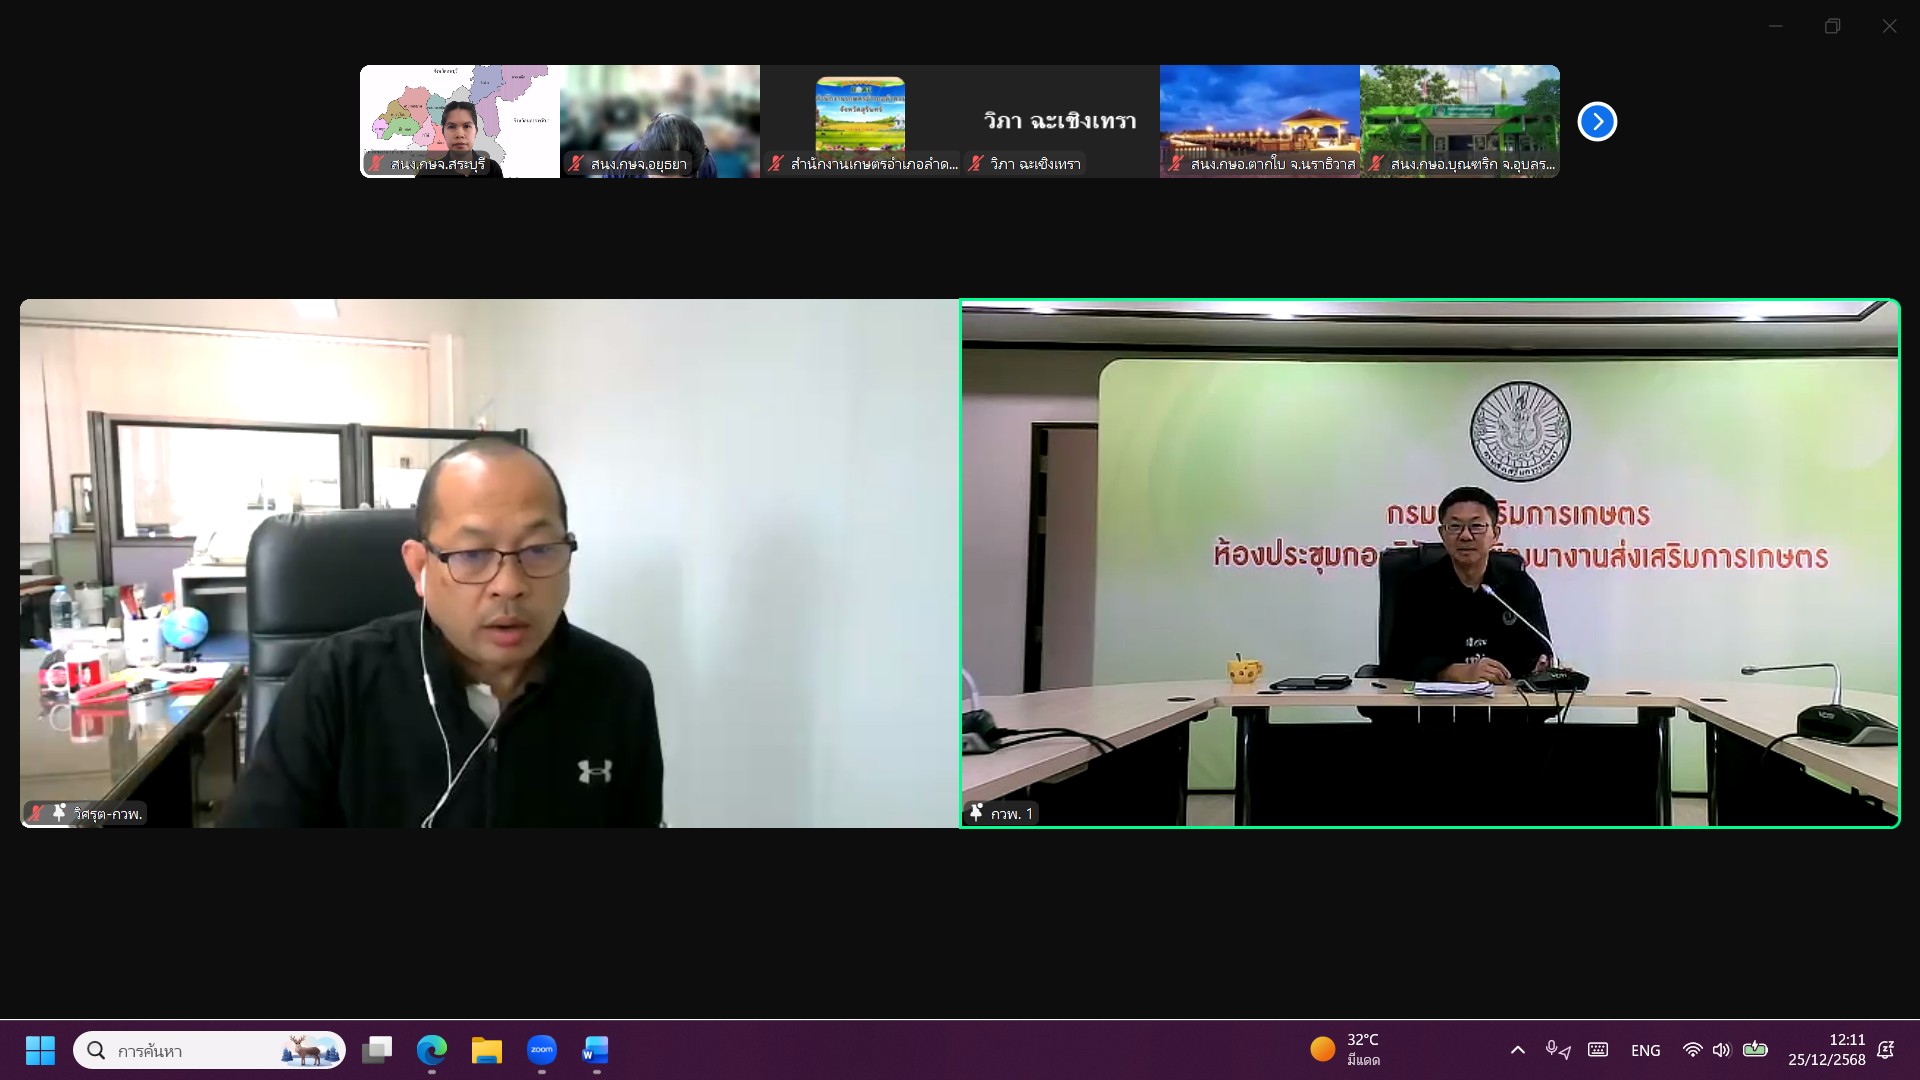
Task: Click the next participants arrow button
Action: (x=1597, y=122)
